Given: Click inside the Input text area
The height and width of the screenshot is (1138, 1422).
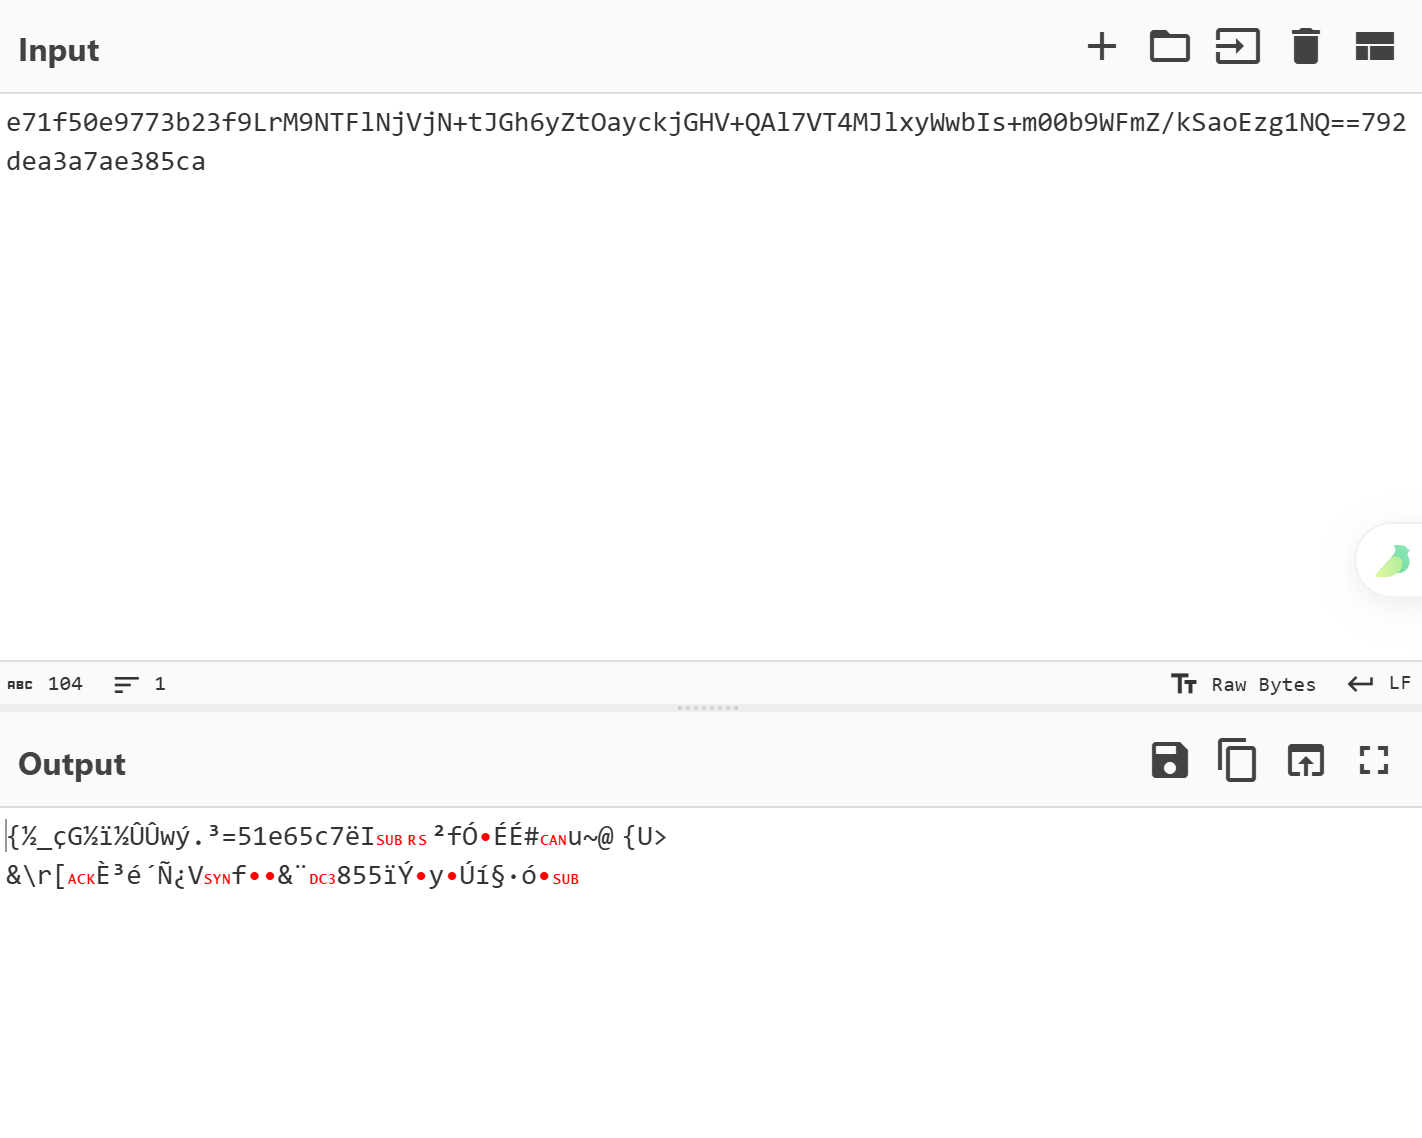Looking at the screenshot, I should point(711,377).
